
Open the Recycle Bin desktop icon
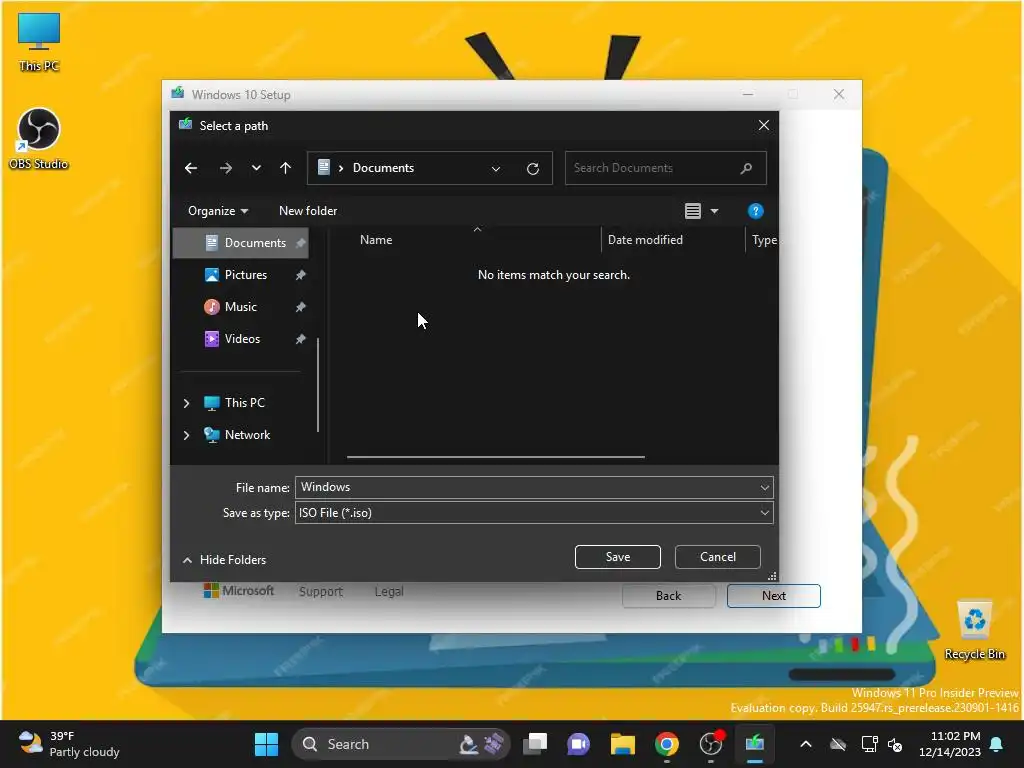[x=975, y=630]
